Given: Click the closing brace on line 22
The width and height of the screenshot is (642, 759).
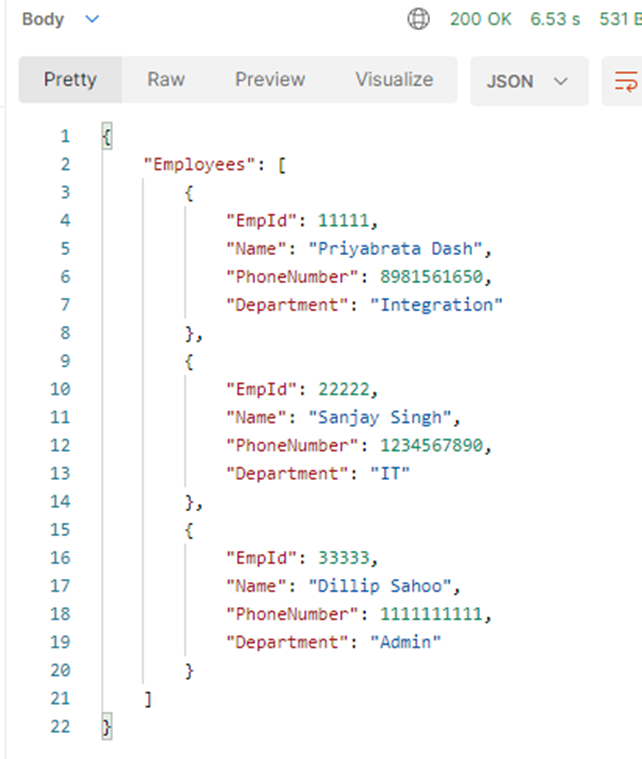Looking at the screenshot, I should 107,727.
